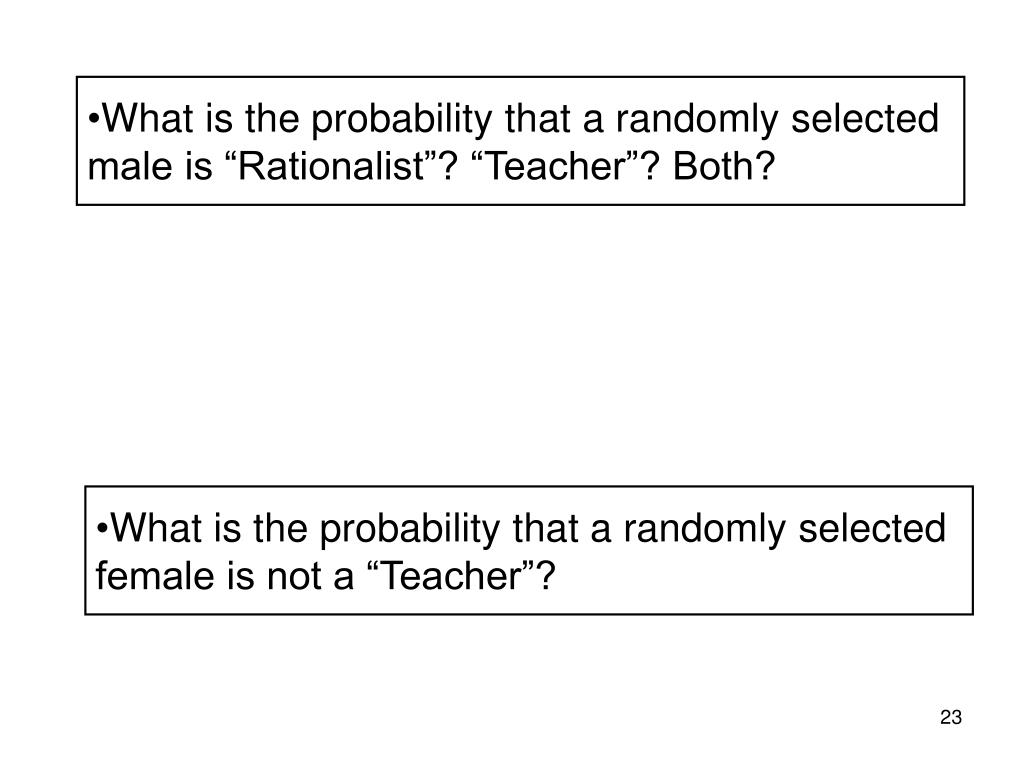This screenshot has height=768, width=1024.
Task: Click "selected" in the second text box
Action: point(872,528)
